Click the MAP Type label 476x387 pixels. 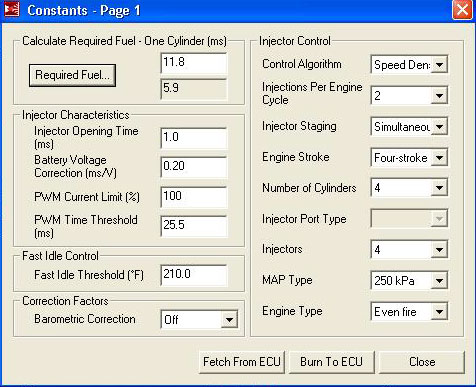click(287, 280)
